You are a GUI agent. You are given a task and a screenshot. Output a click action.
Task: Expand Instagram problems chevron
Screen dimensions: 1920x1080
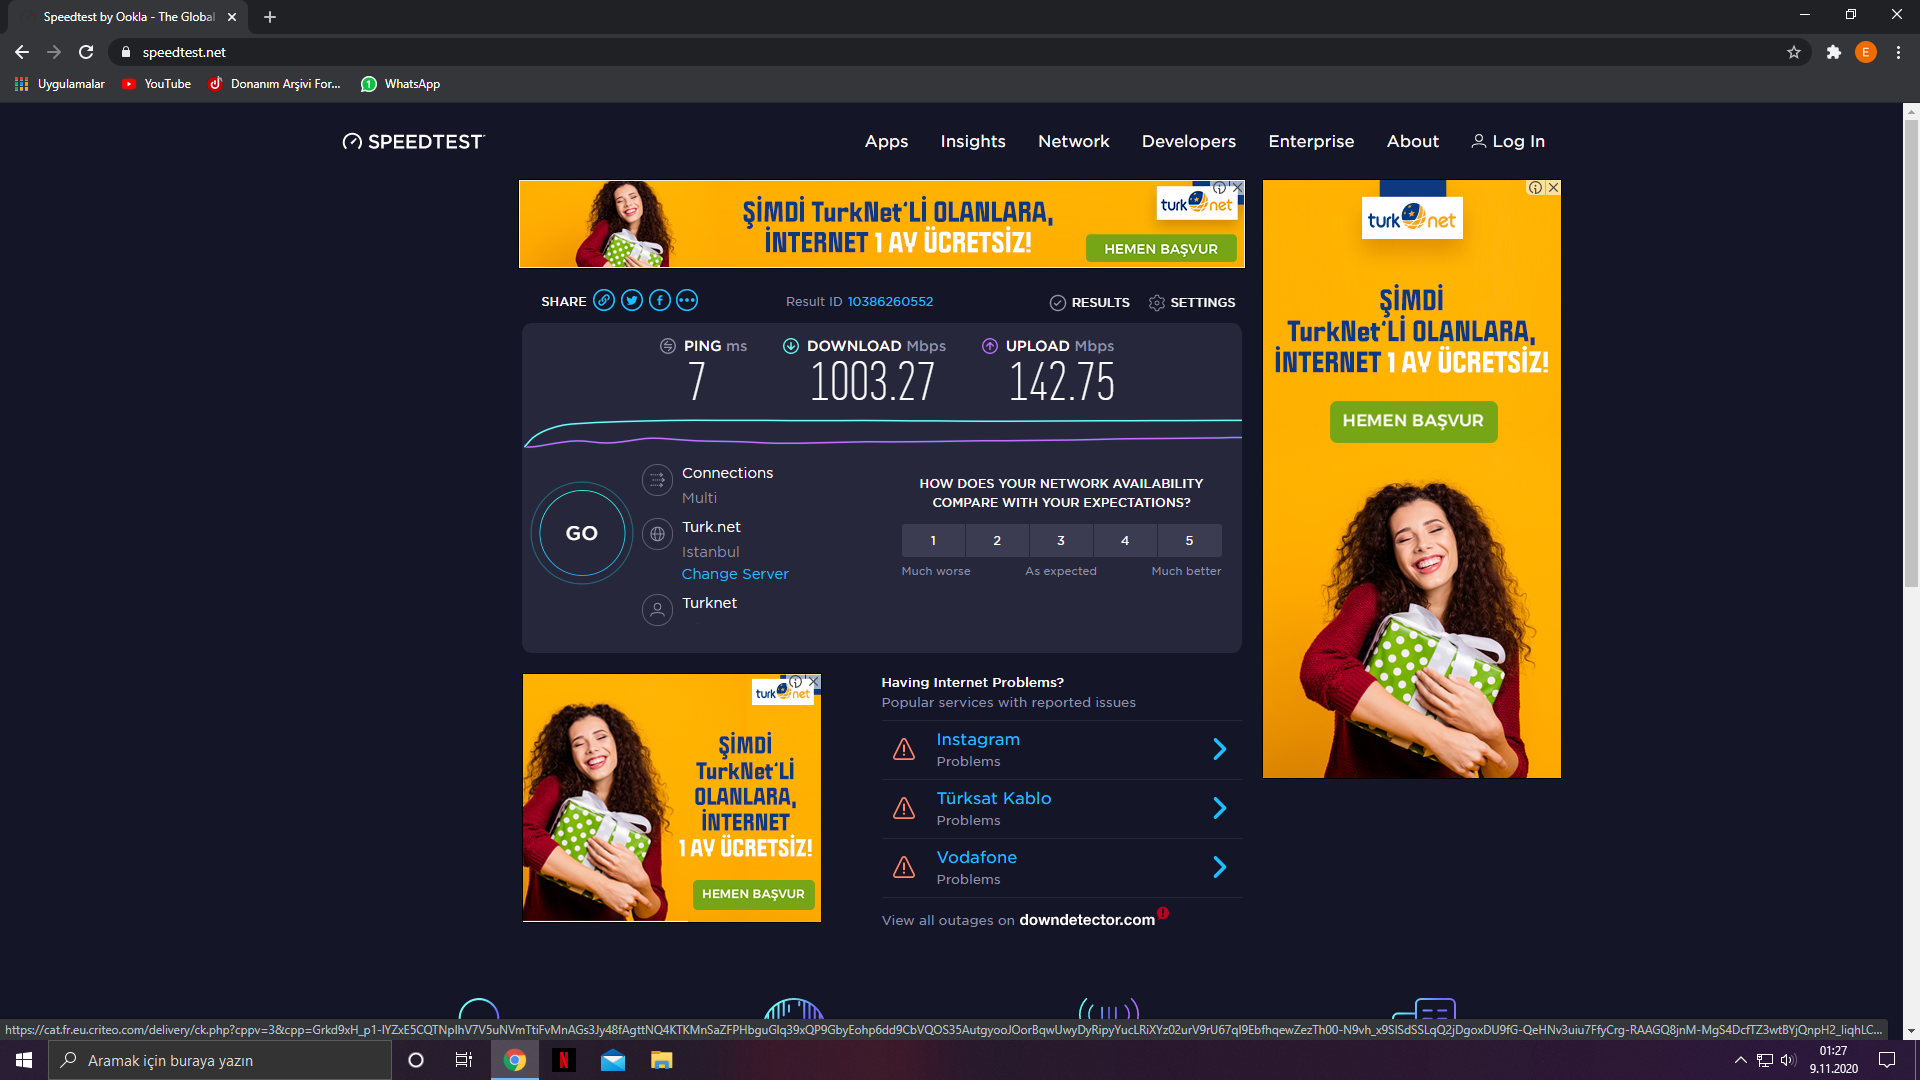click(x=1219, y=750)
